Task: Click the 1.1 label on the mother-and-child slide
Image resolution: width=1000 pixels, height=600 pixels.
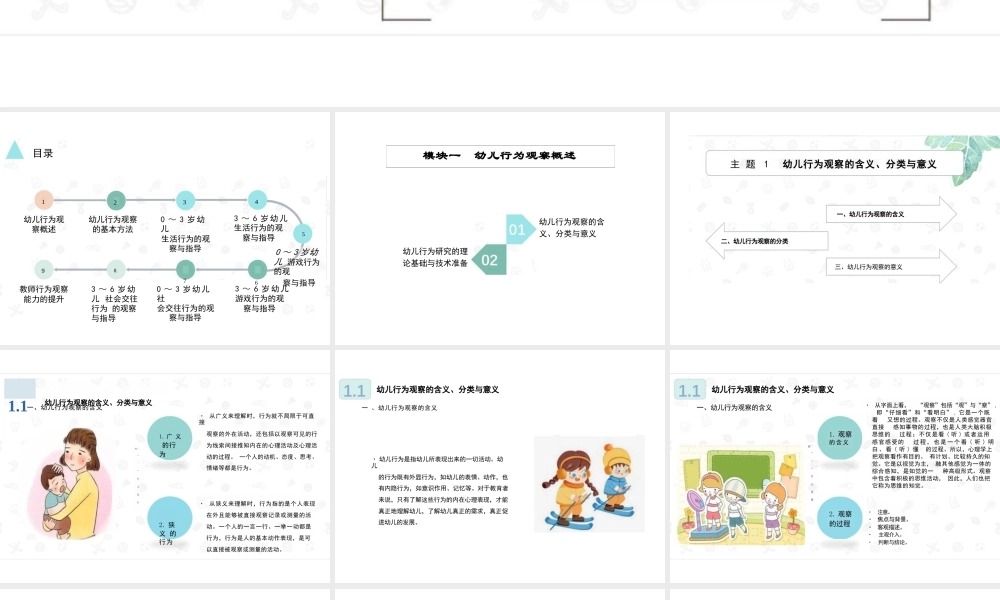Action: click(17, 406)
